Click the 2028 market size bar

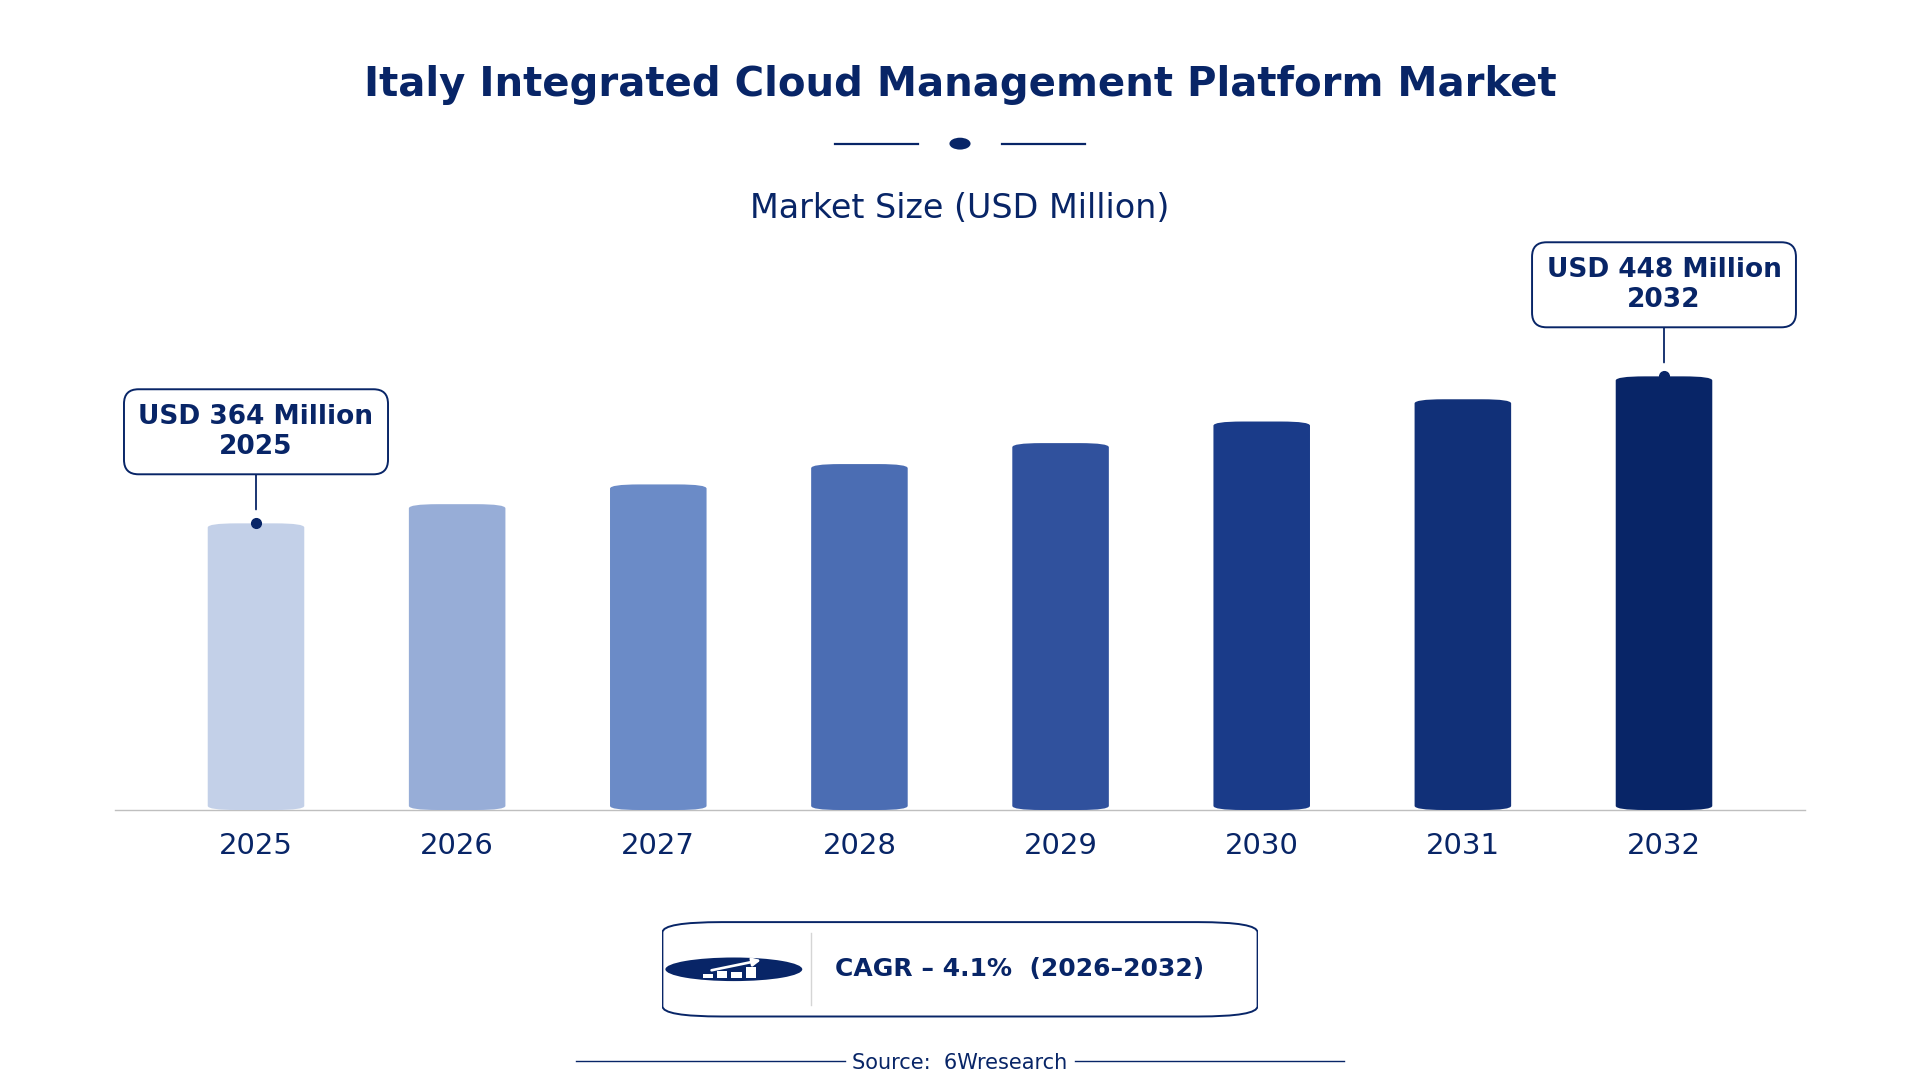point(859,637)
